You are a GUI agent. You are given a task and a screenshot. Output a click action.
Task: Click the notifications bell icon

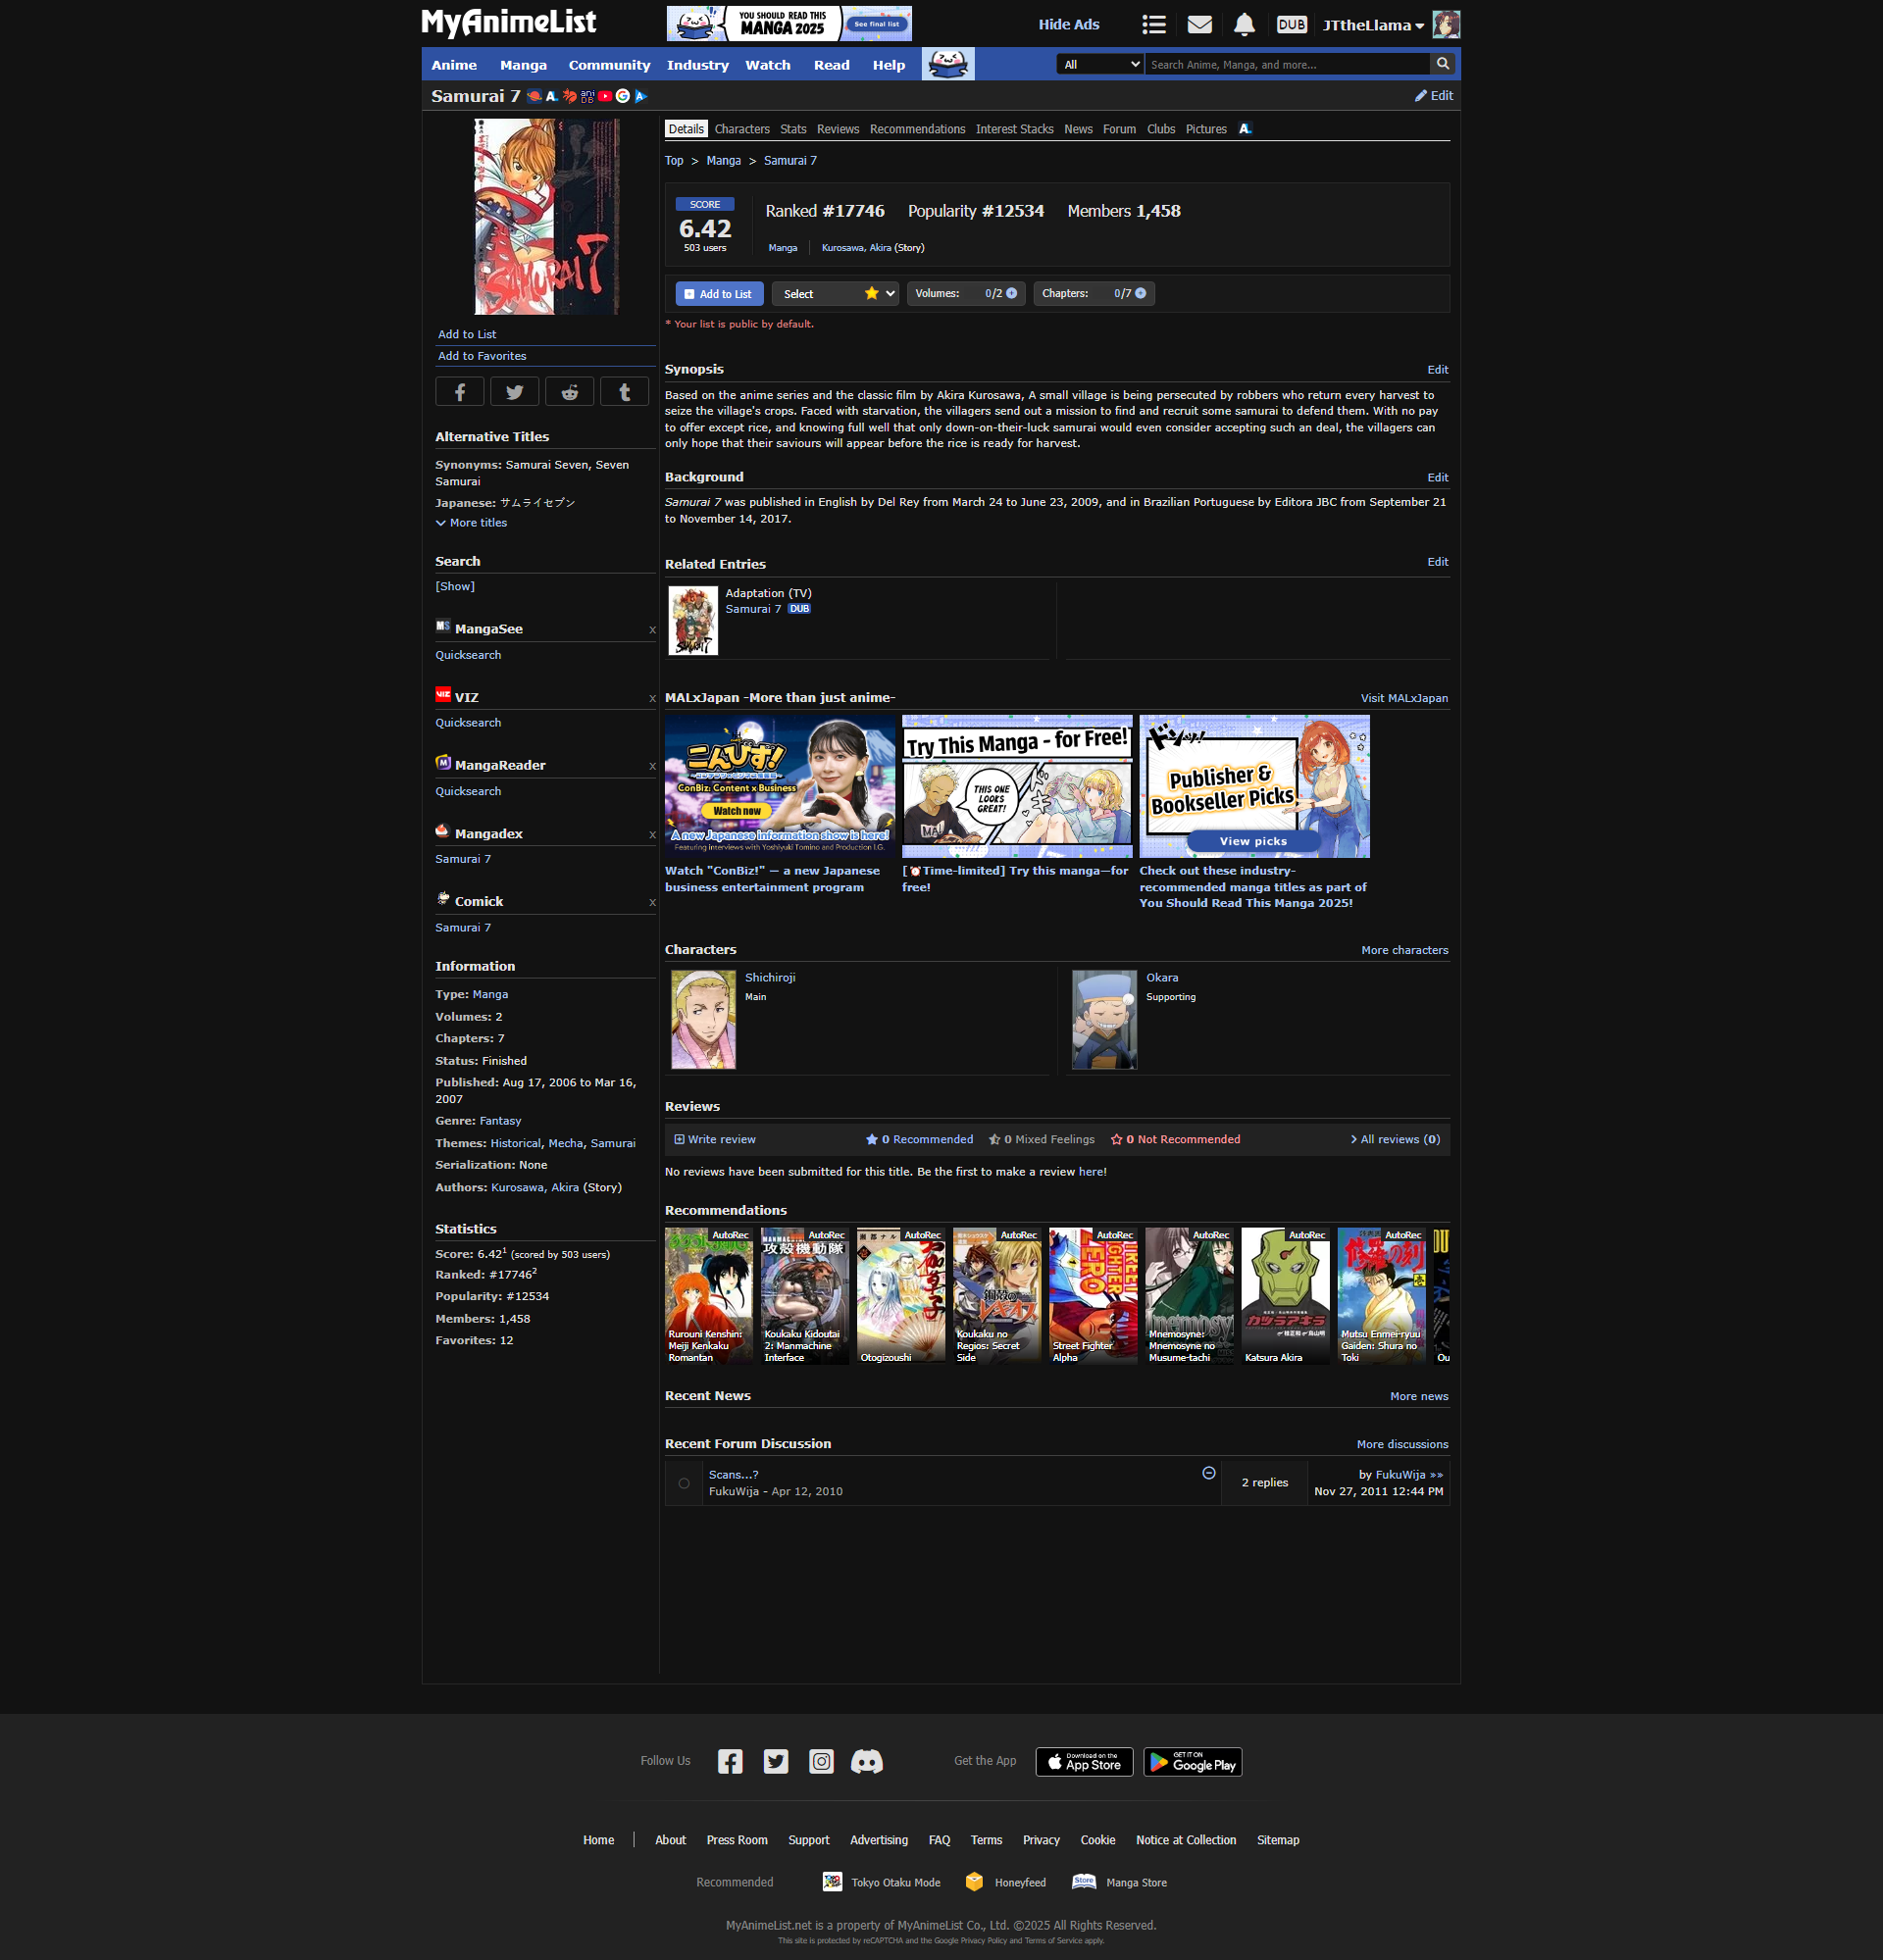tap(1244, 25)
